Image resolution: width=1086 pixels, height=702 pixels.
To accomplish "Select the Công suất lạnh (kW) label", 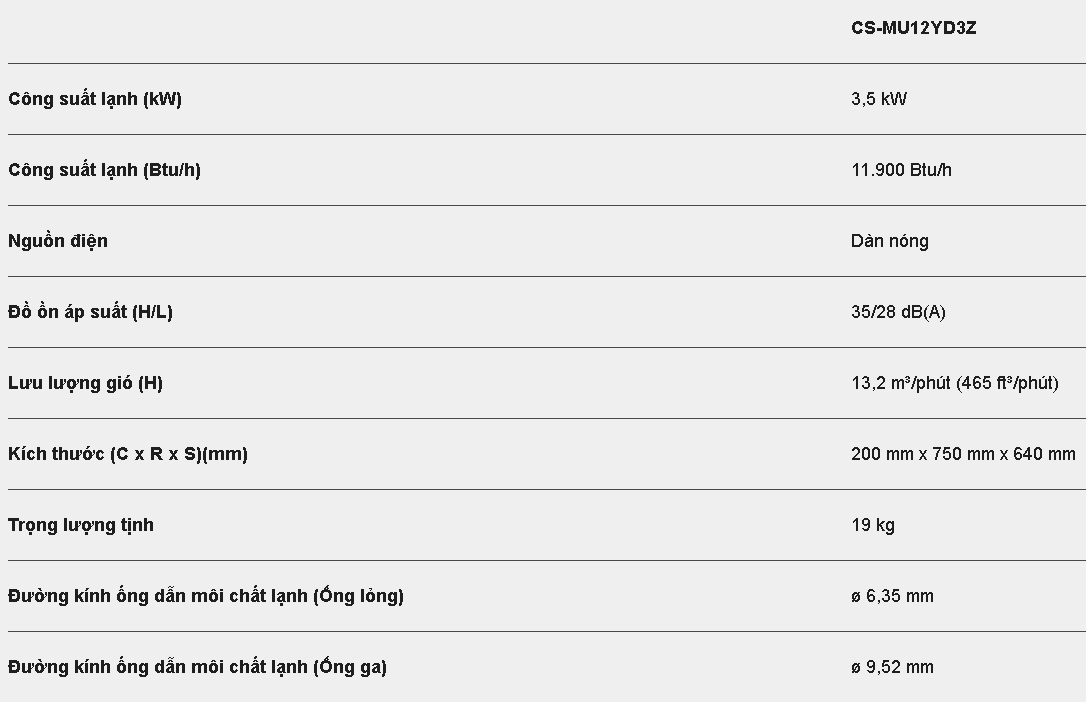I will (95, 99).
